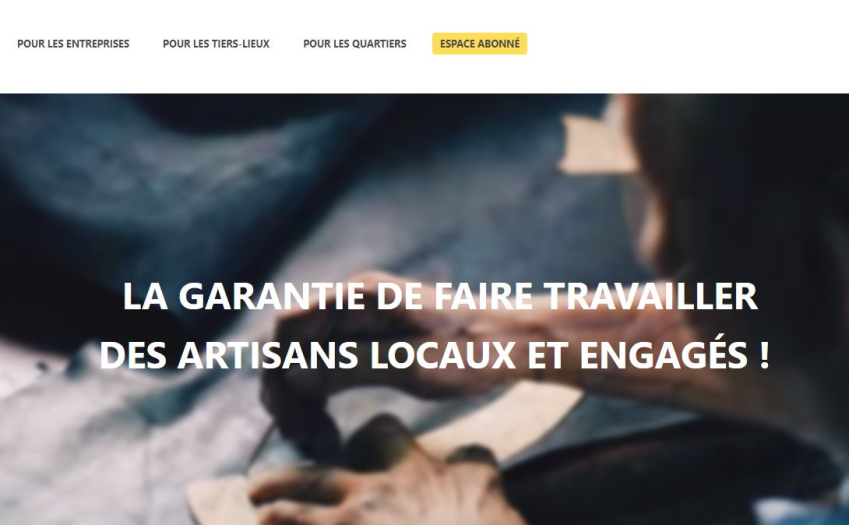
Task: Click the exclamation mark ending the headline
Action: click(x=763, y=355)
